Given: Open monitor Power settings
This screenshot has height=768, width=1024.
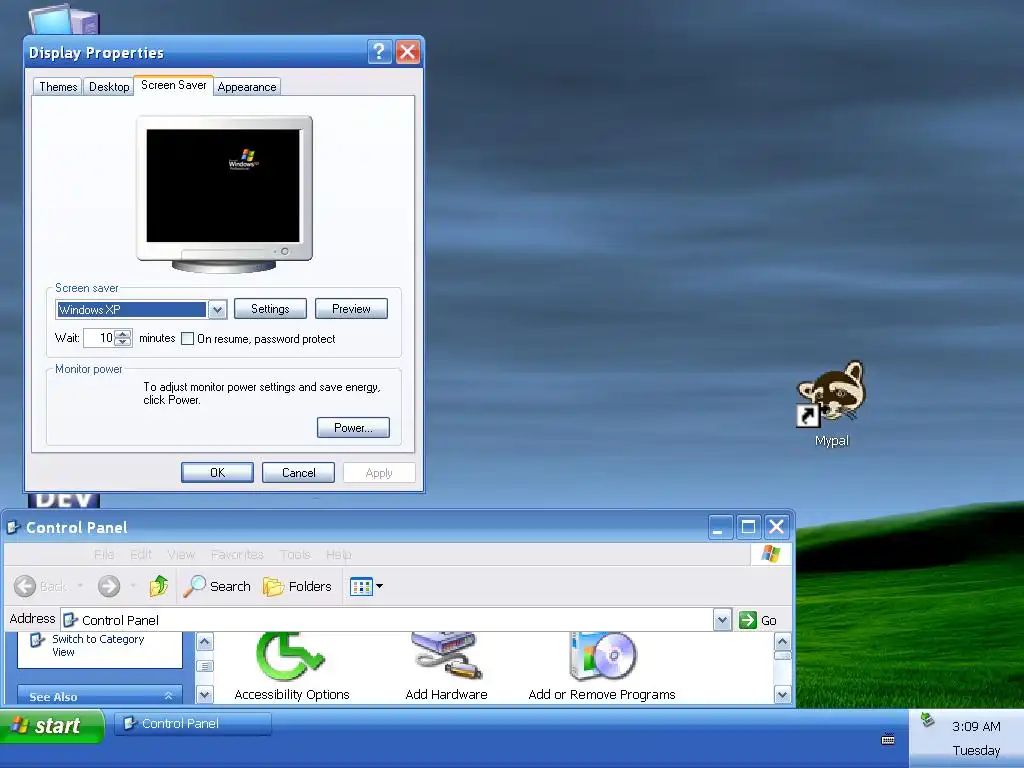Looking at the screenshot, I should [x=353, y=428].
